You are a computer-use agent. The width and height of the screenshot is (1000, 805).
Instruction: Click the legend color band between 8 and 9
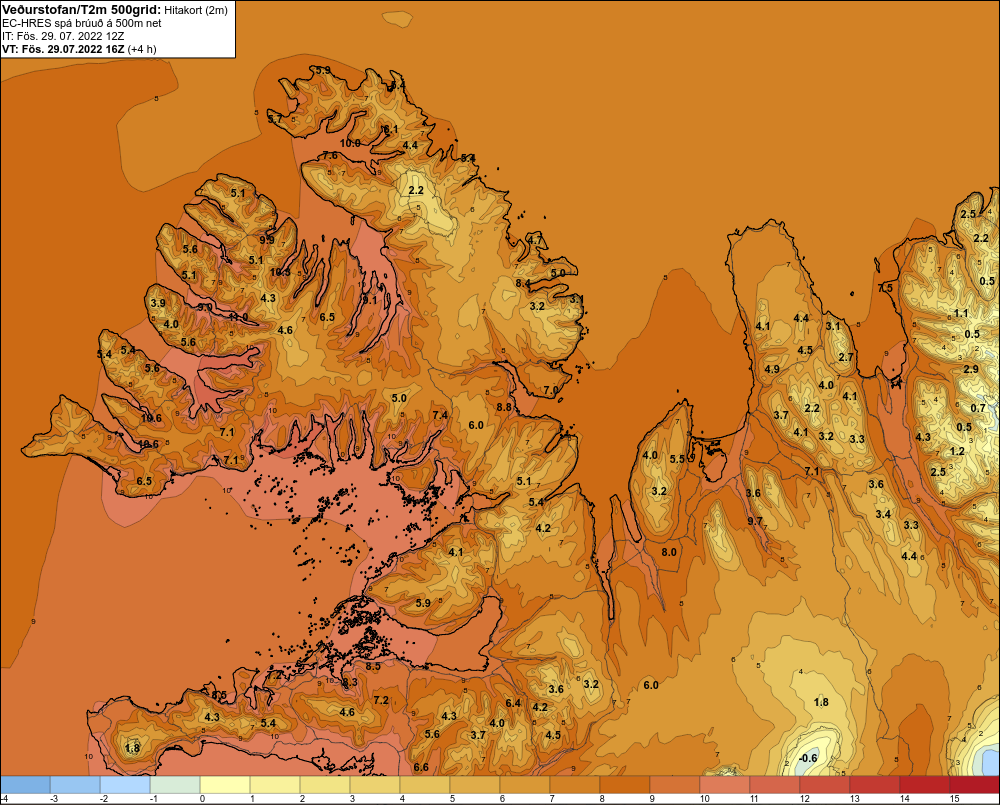tap(626, 784)
